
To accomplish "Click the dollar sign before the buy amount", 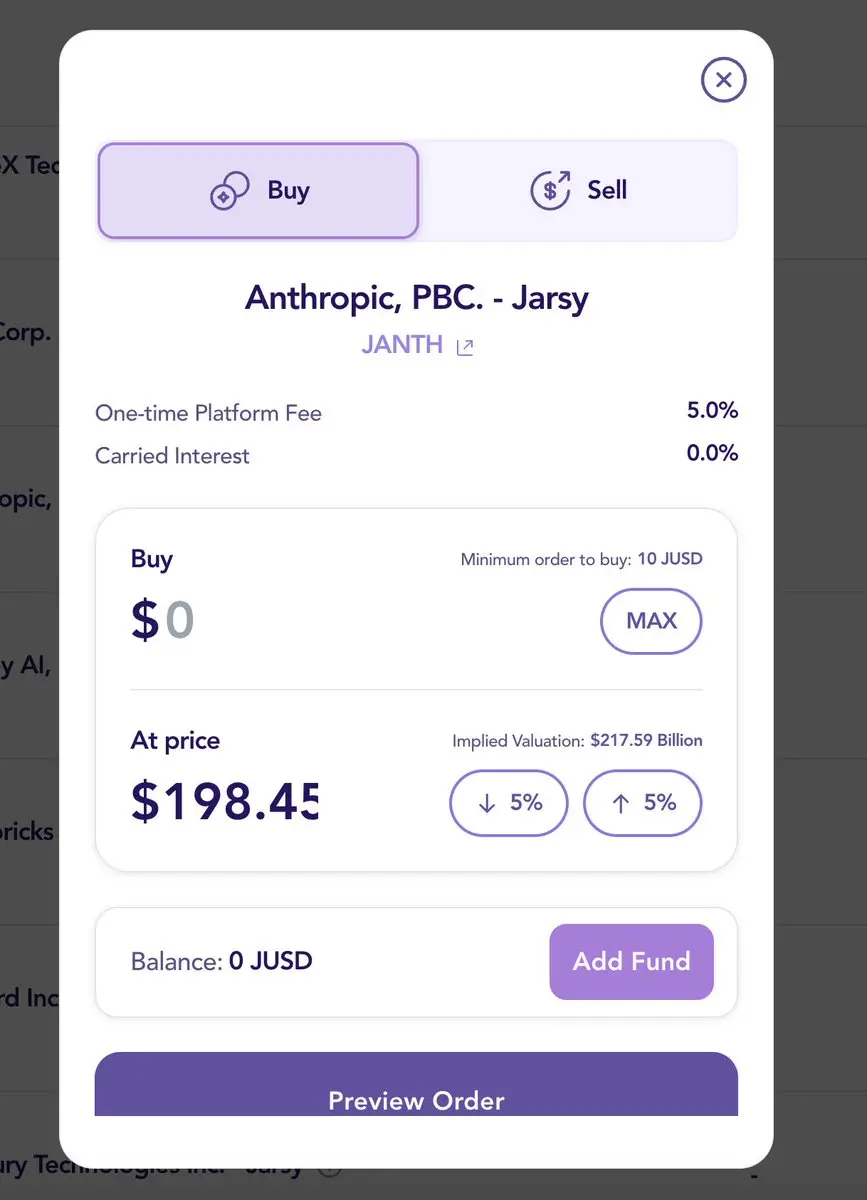I will click(145, 620).
